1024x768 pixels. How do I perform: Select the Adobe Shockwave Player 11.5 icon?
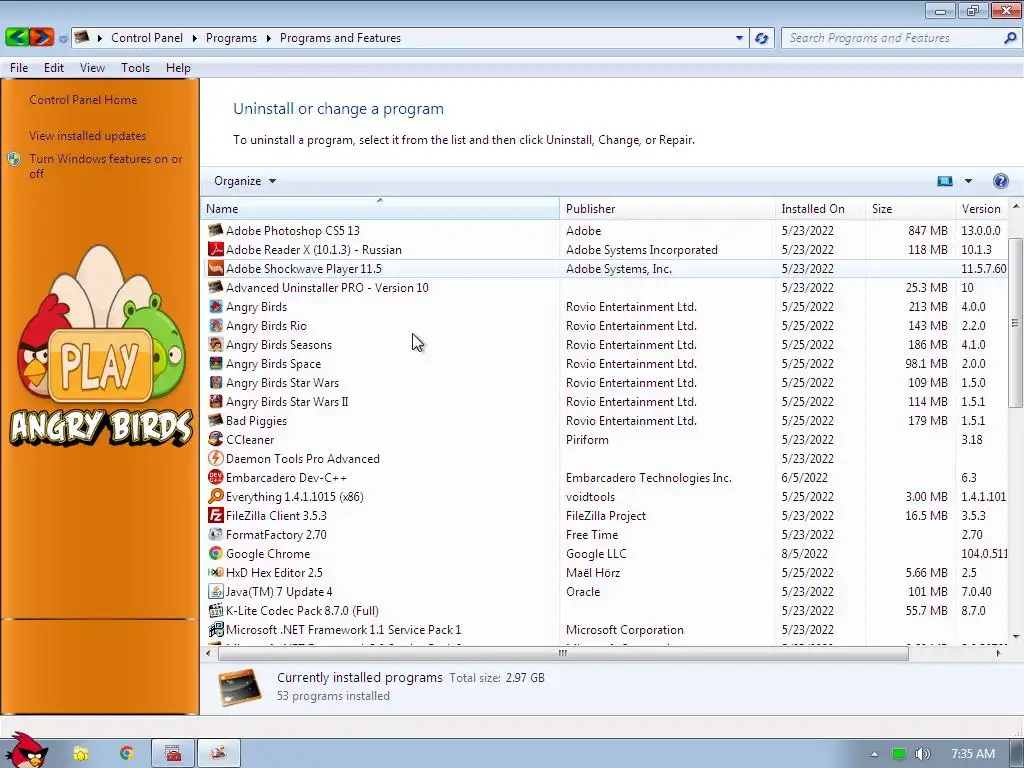(216, 268)
